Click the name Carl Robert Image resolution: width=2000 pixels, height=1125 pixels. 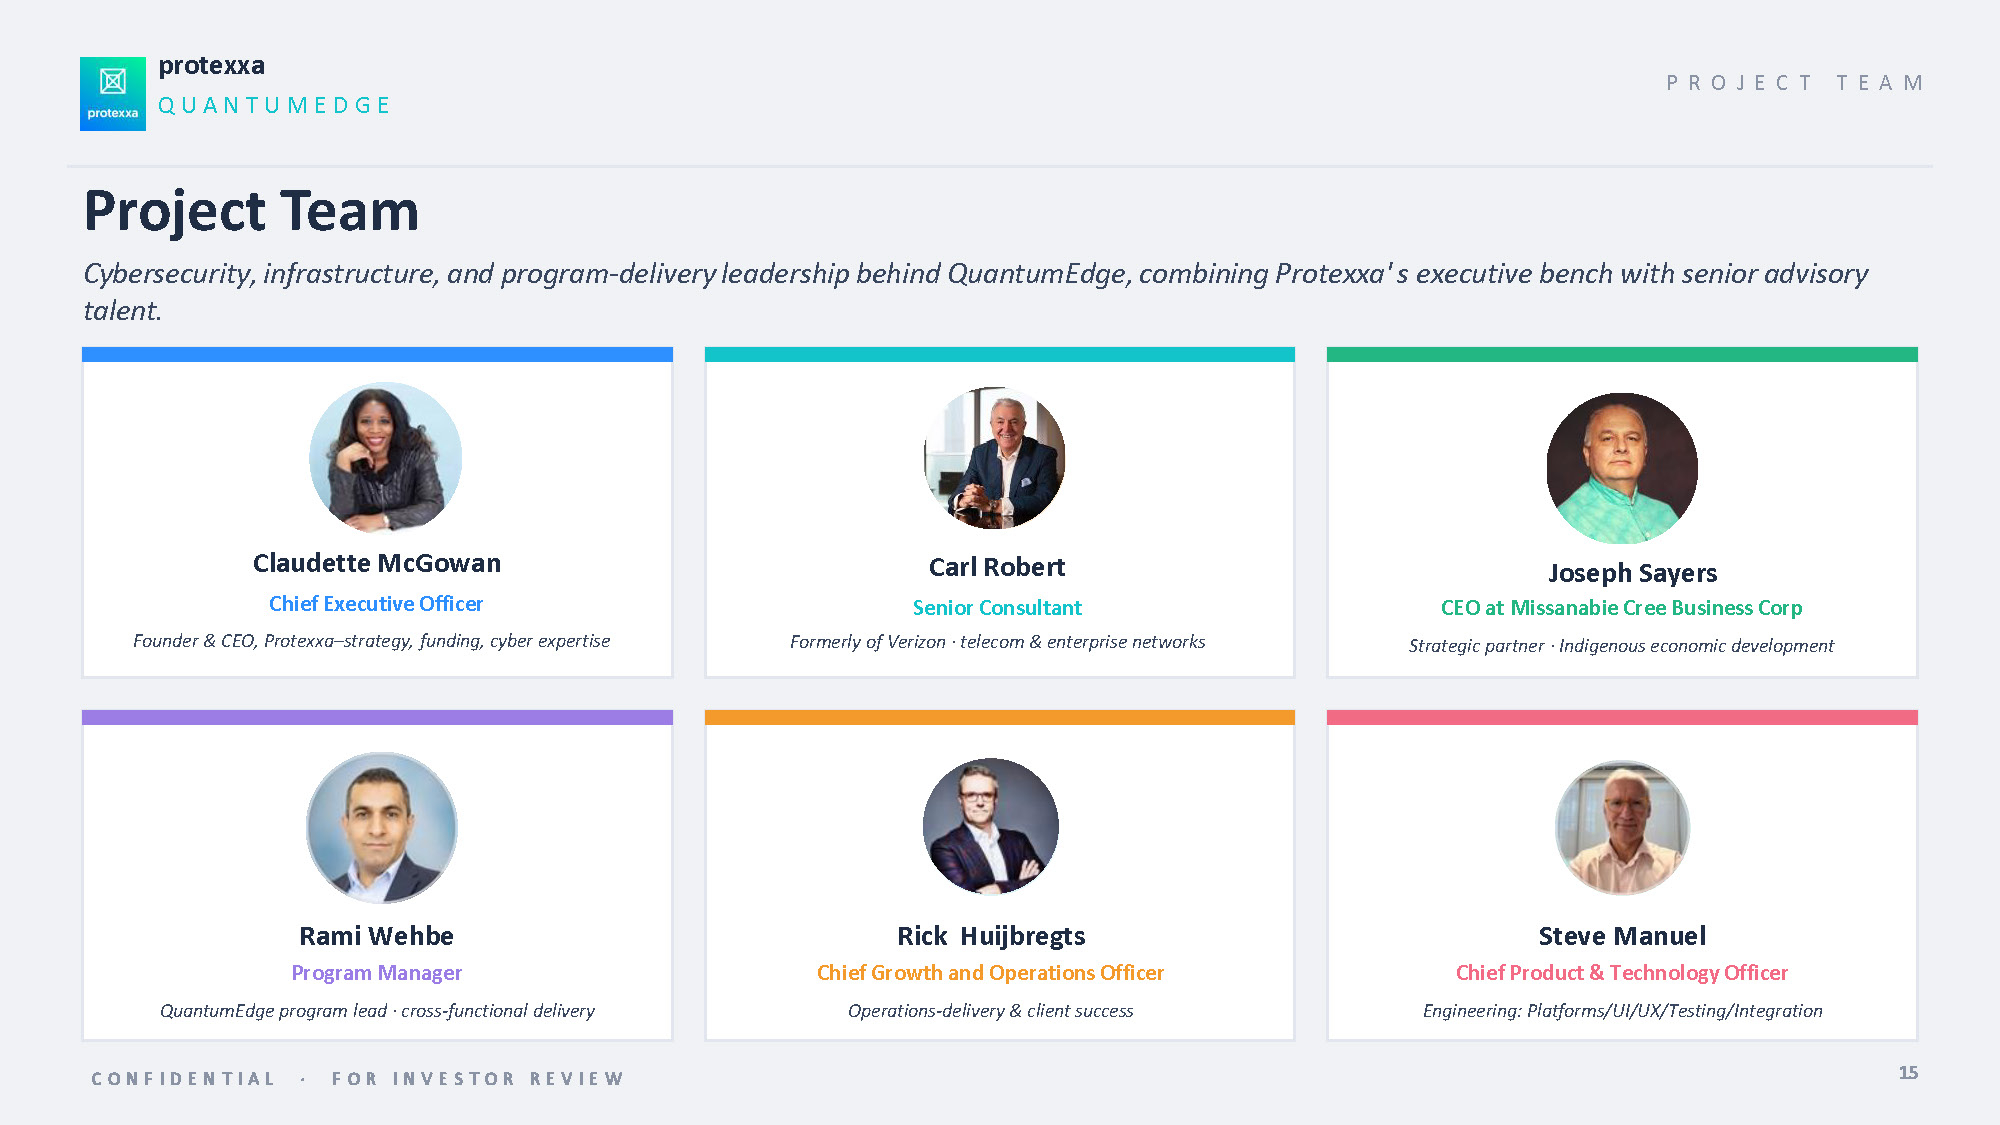(997, 567)
